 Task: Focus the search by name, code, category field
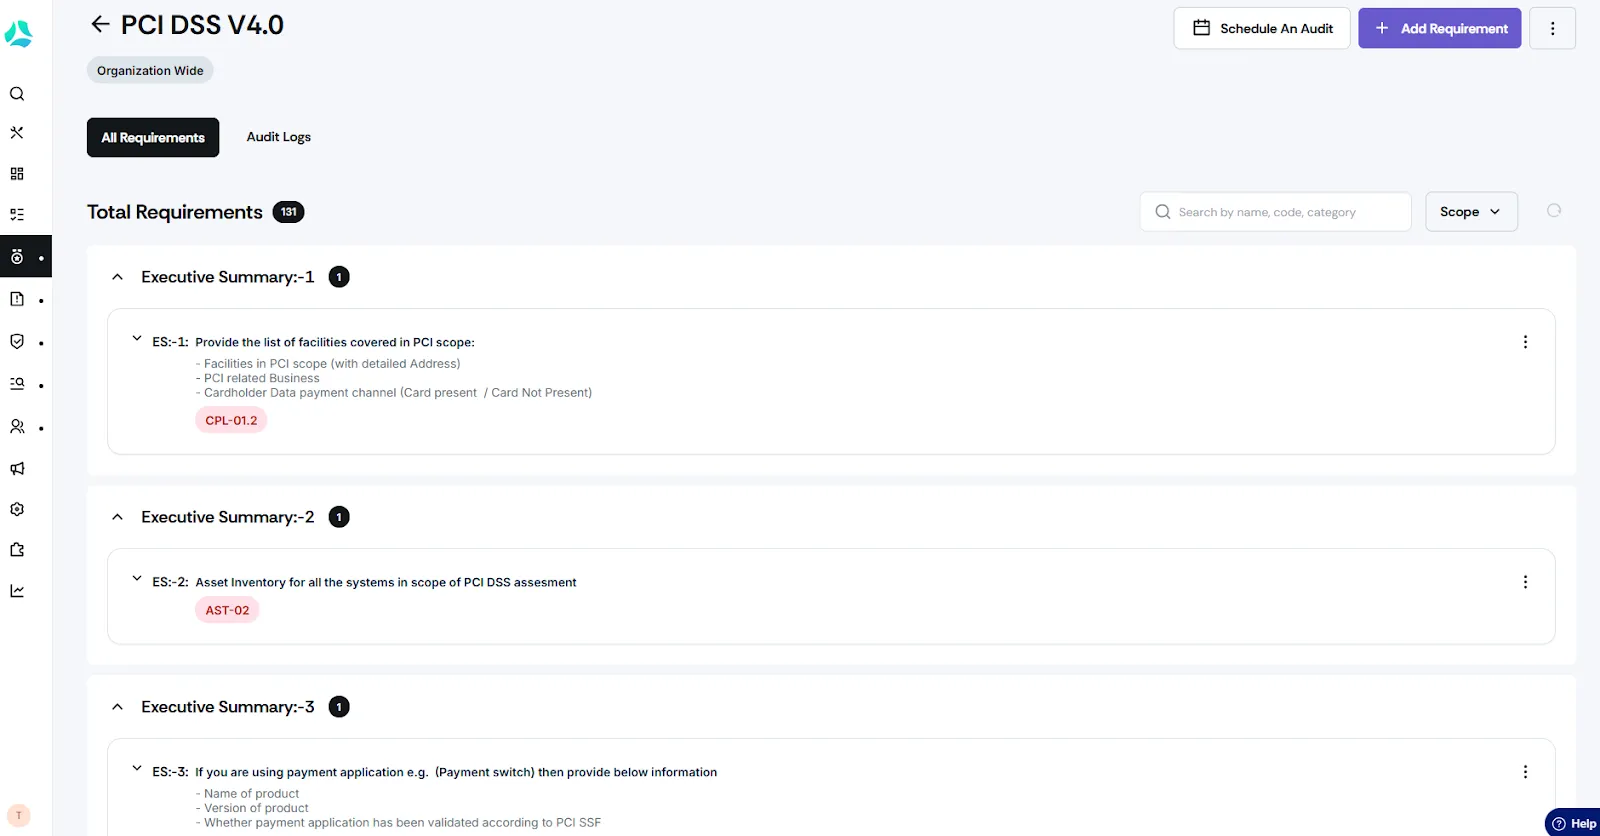click(1275, 212)
